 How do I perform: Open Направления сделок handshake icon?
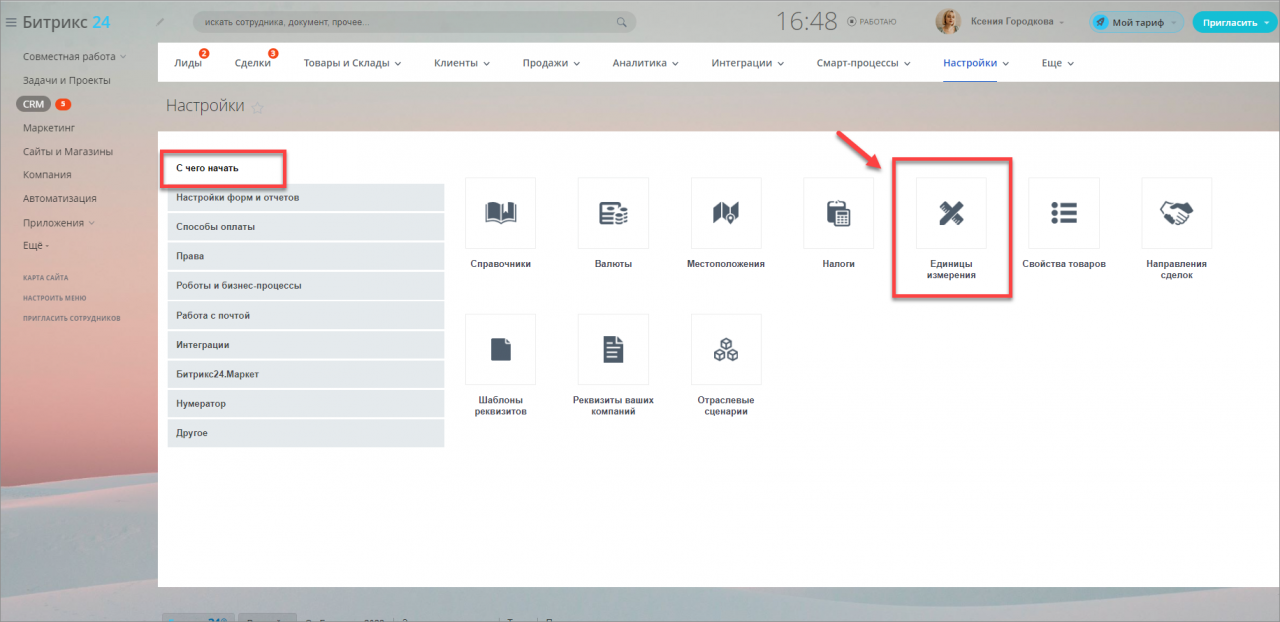1176,213
